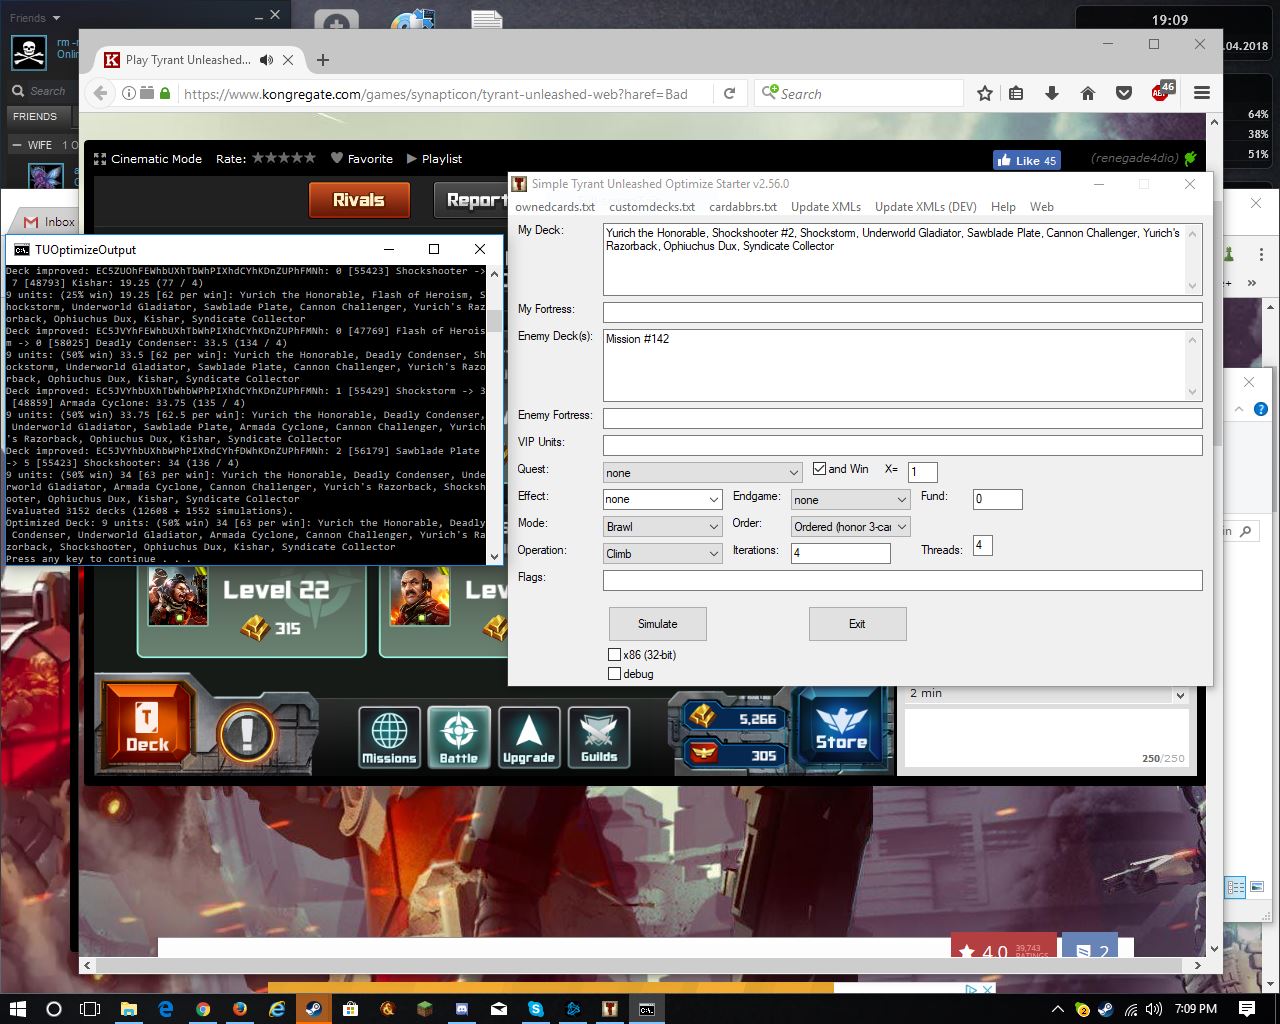Reload the Kongregate page
The height and width of the screenshot is (1024, 1280).
click(730, 93)
